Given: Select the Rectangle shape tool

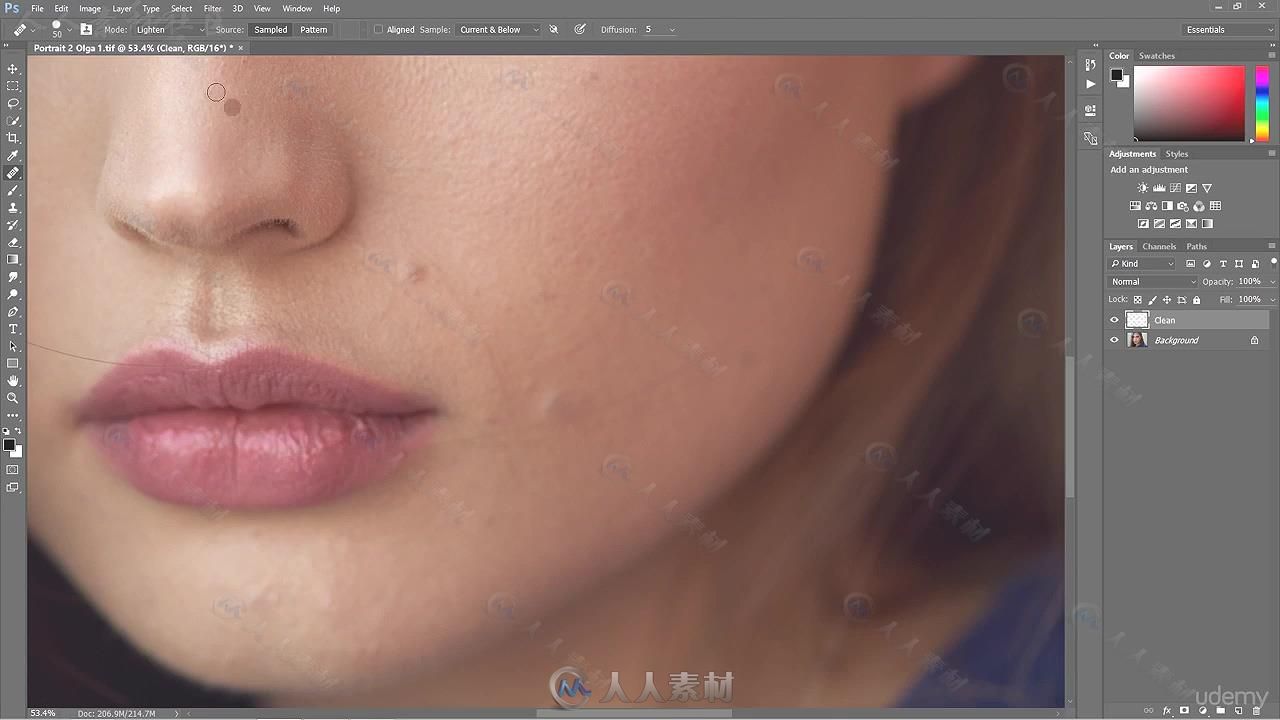Looking at the screenshot, I should [13, 364].
